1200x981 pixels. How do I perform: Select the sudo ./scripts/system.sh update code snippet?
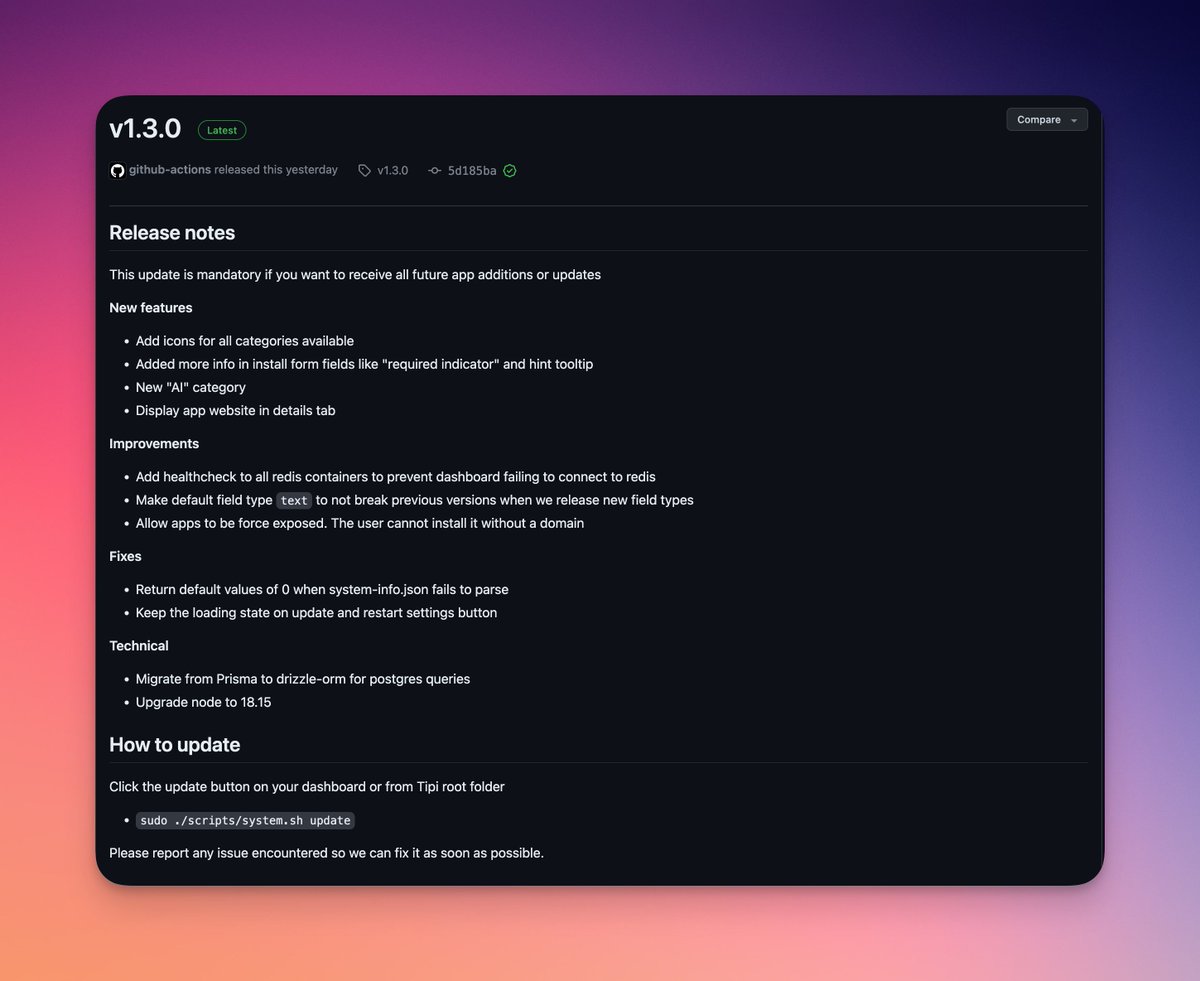click(x=245, y=820)
